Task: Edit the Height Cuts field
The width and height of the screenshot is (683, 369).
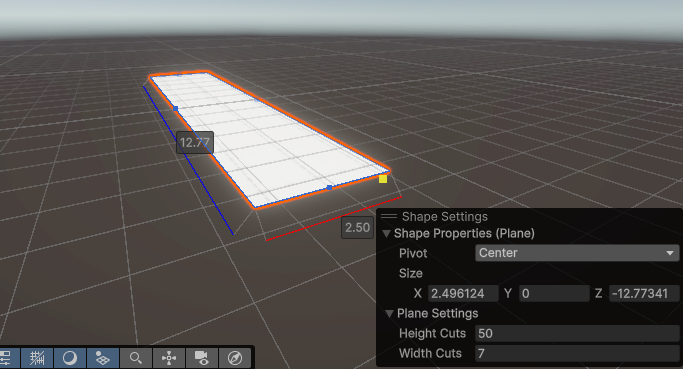Action: click(x=577, y=334)
